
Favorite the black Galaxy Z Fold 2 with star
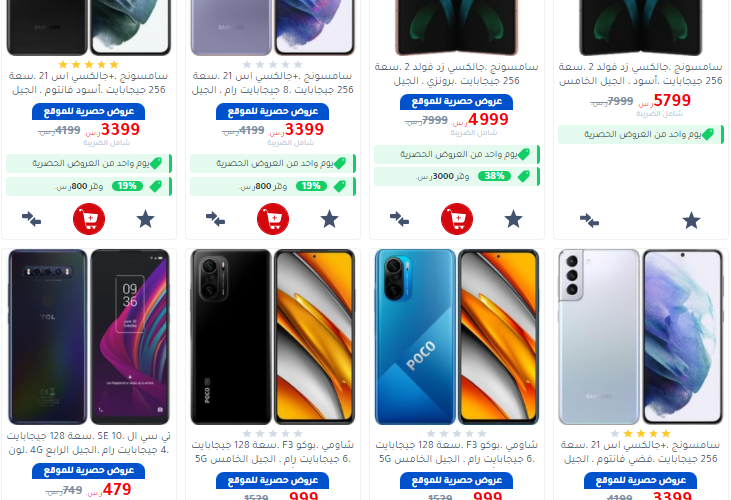691,220
